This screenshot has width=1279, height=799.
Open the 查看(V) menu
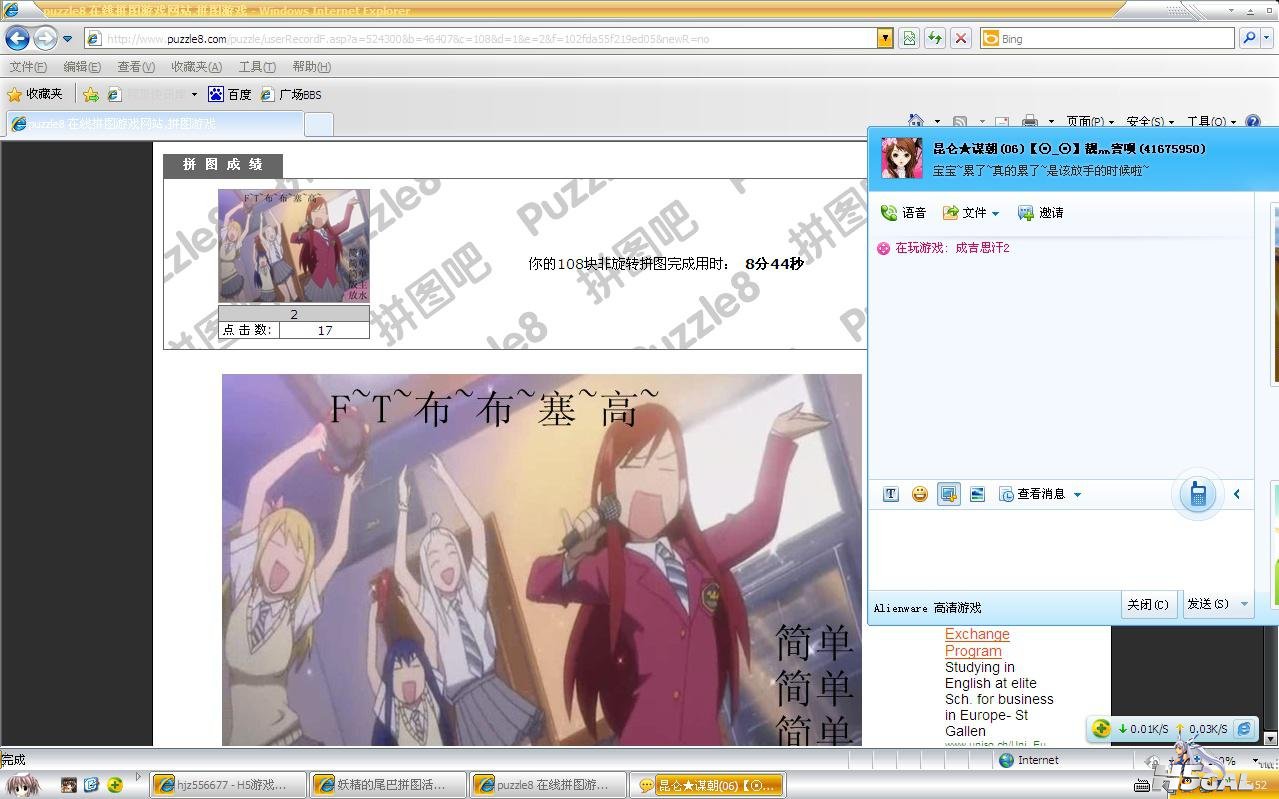click(x=136, y=67)
